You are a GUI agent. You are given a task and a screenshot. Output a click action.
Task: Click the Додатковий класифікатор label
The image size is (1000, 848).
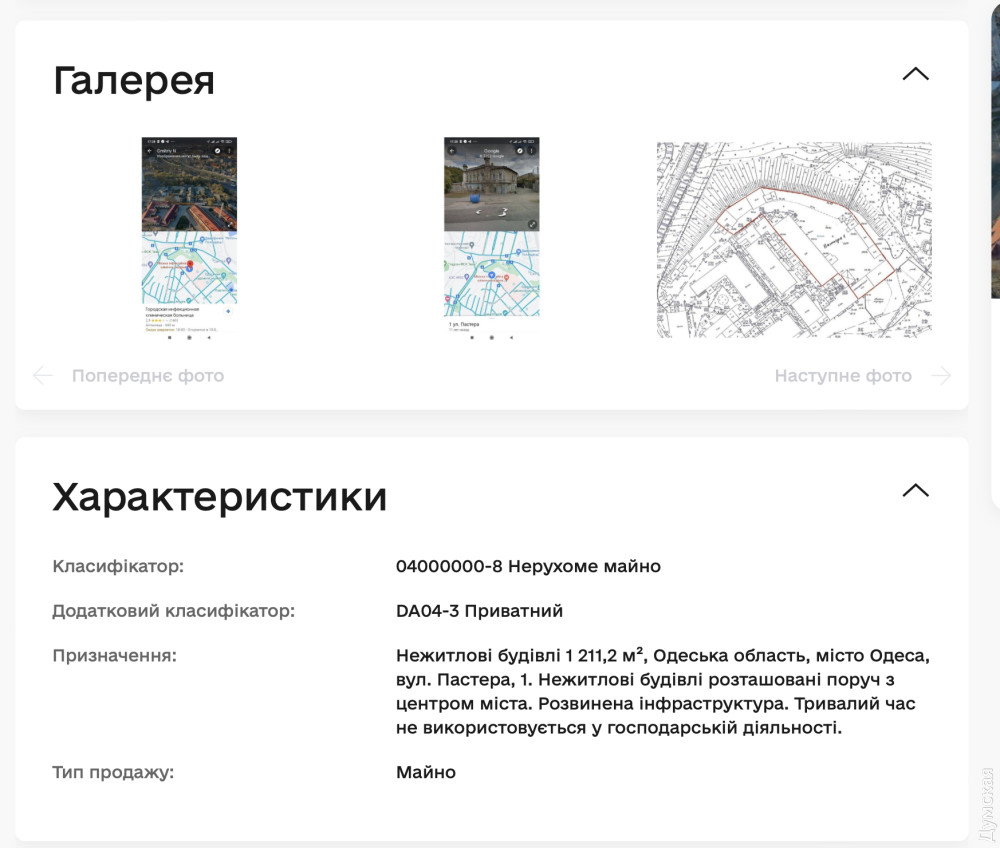173,611
